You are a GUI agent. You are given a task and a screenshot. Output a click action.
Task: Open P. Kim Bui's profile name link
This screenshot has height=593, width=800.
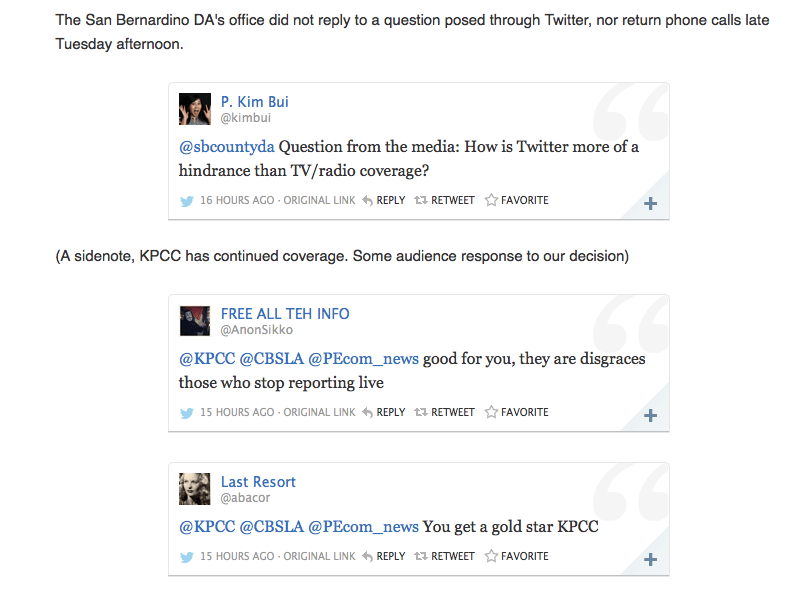(x=255, y=102)
